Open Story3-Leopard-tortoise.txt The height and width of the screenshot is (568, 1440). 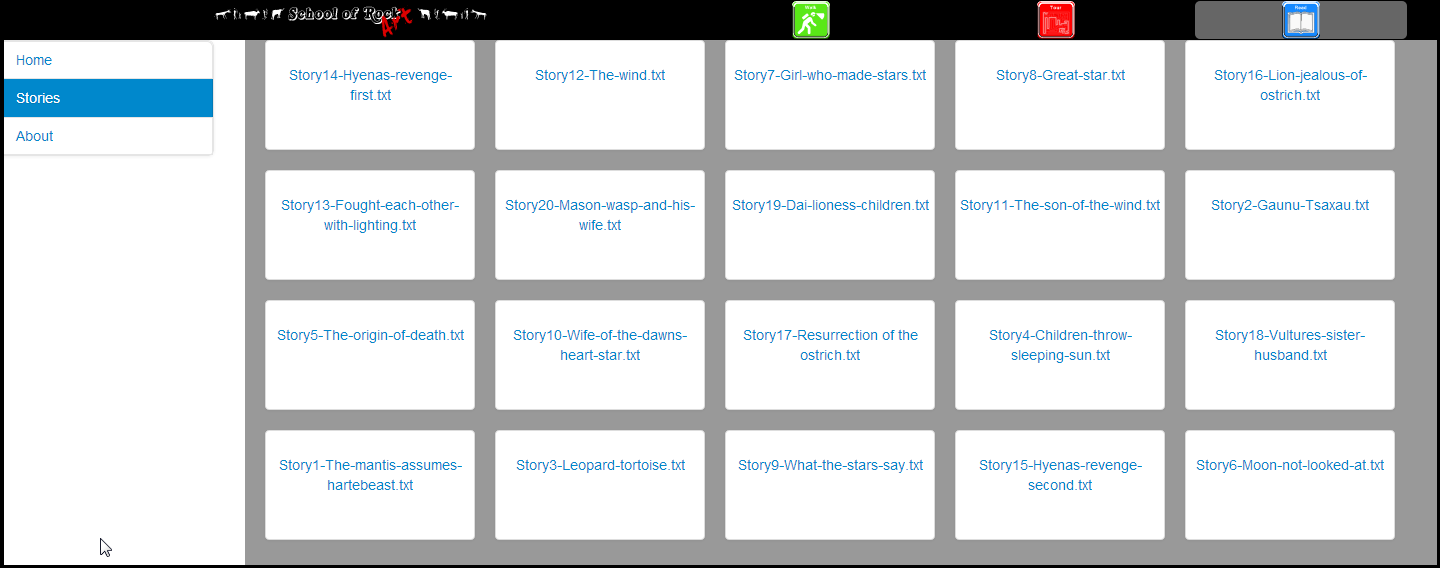(x=600, y=465)
